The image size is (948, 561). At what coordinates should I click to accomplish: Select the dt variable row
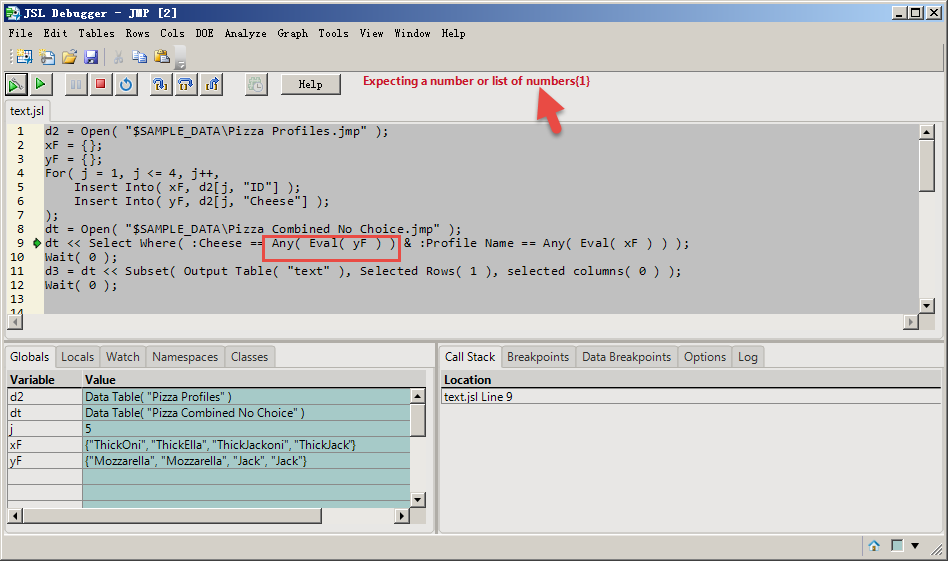click(x=209, y=413)
